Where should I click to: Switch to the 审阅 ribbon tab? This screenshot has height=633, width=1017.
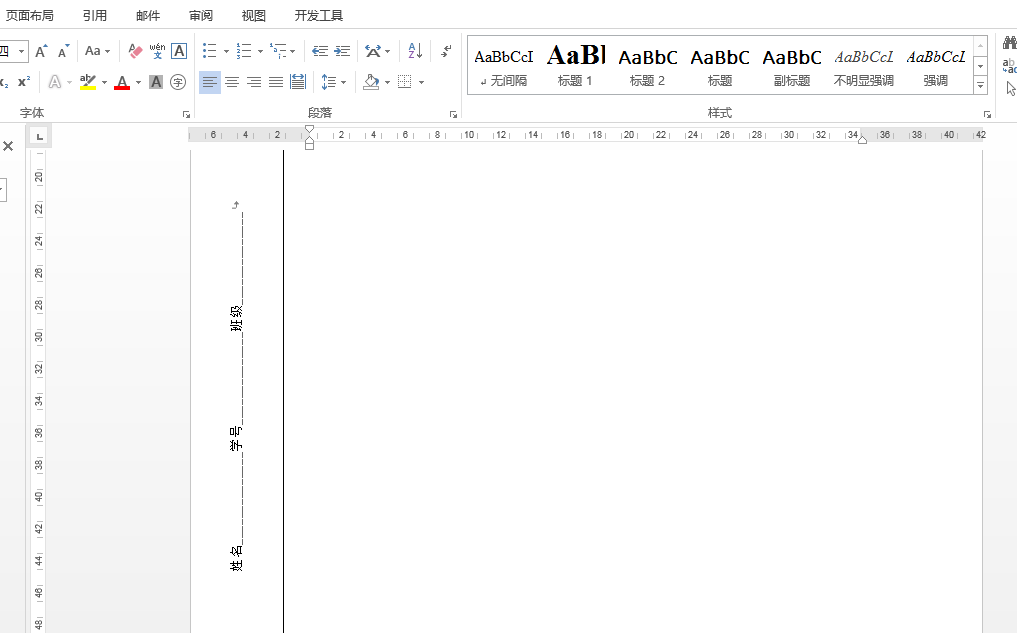(x=200, y=15)
